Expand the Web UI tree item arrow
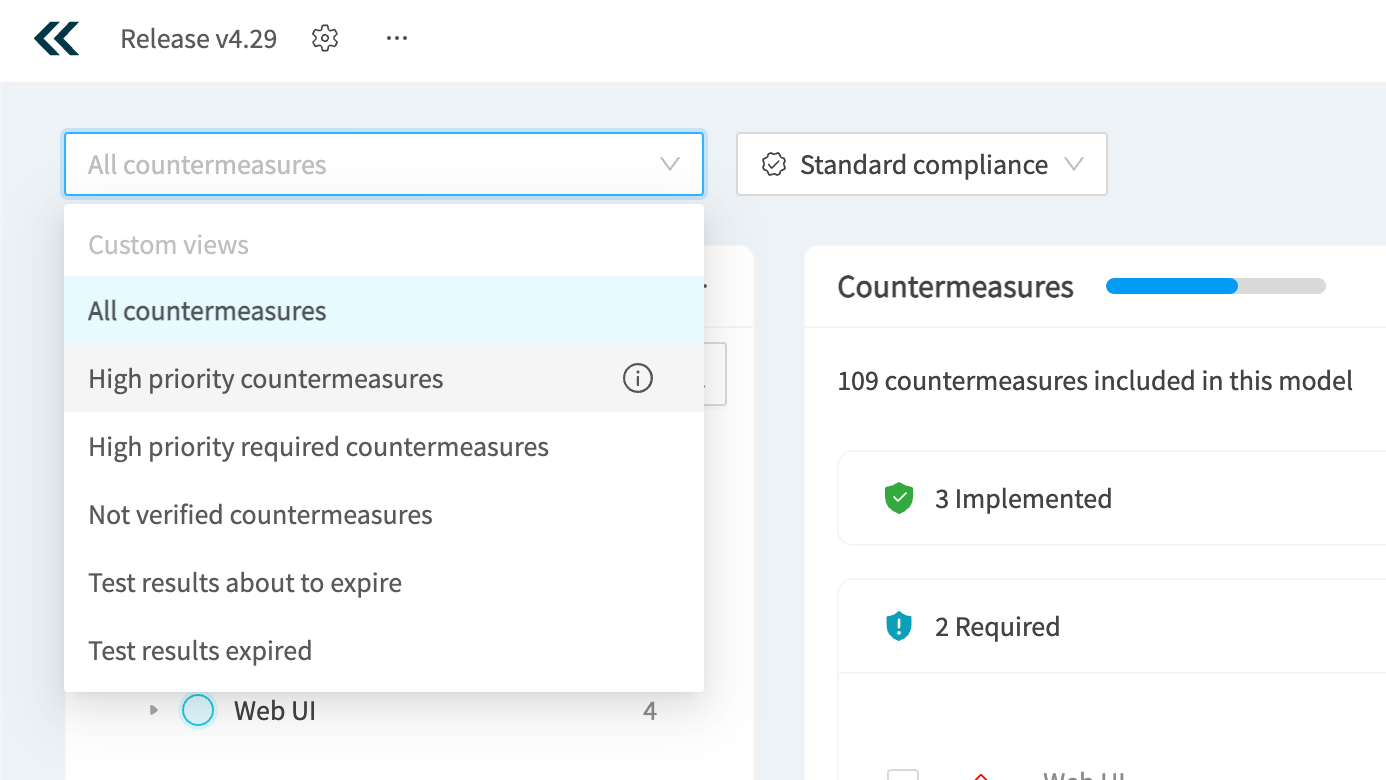 tap(154, 710)
